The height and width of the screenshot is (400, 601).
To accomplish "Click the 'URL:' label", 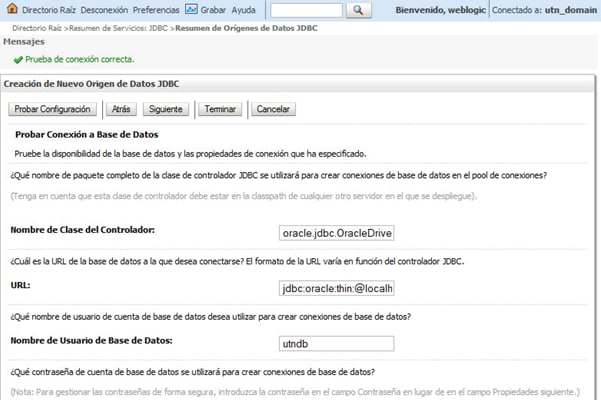I will [20, 285].
